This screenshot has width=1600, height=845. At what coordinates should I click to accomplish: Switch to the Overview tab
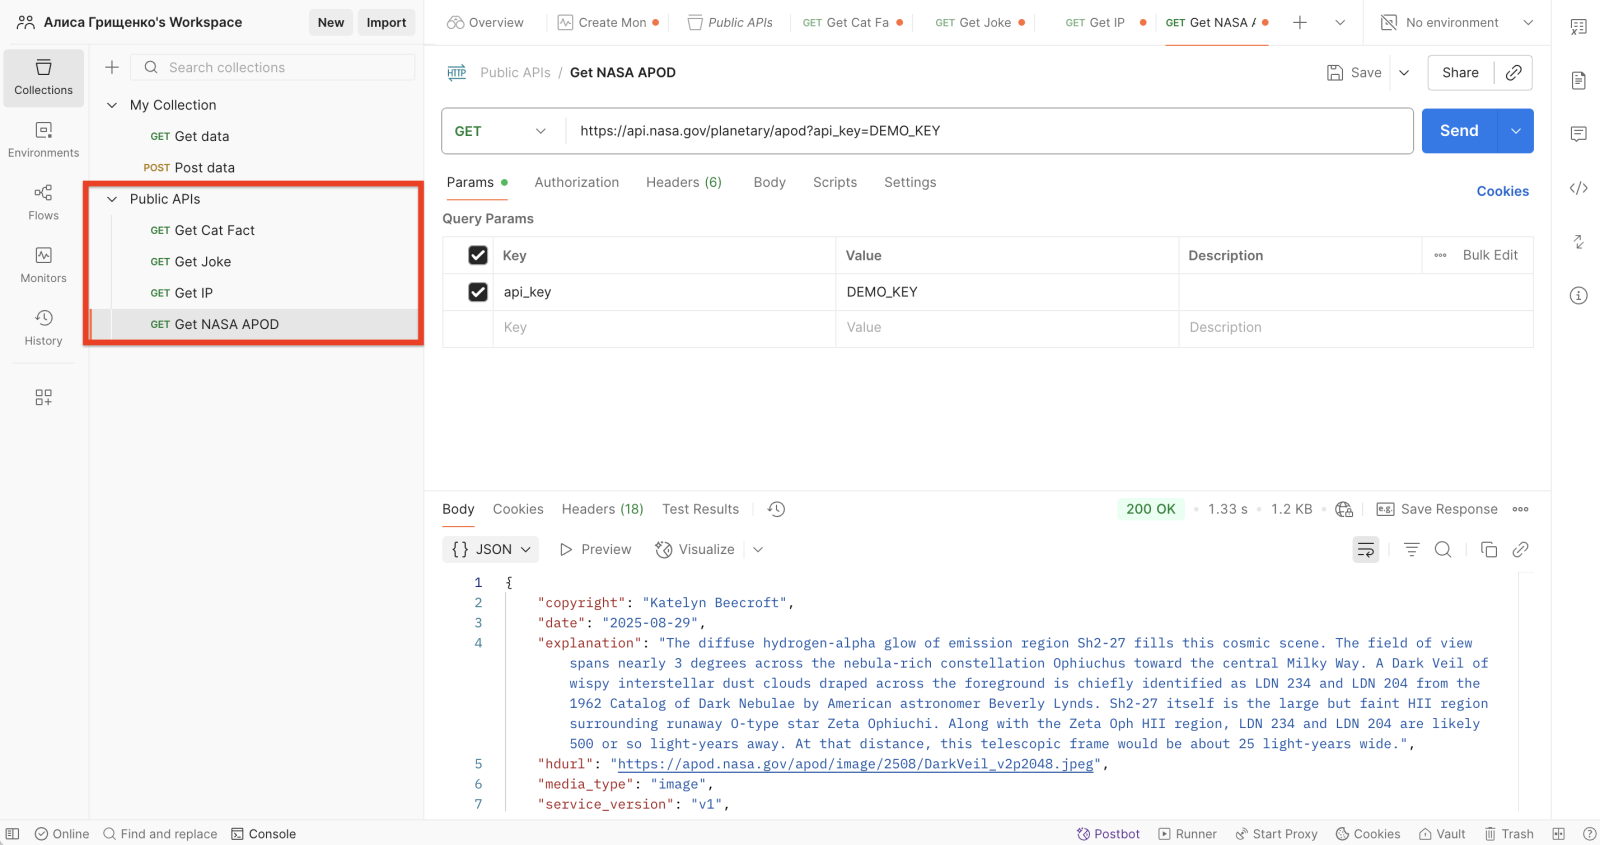click(485, 22)
